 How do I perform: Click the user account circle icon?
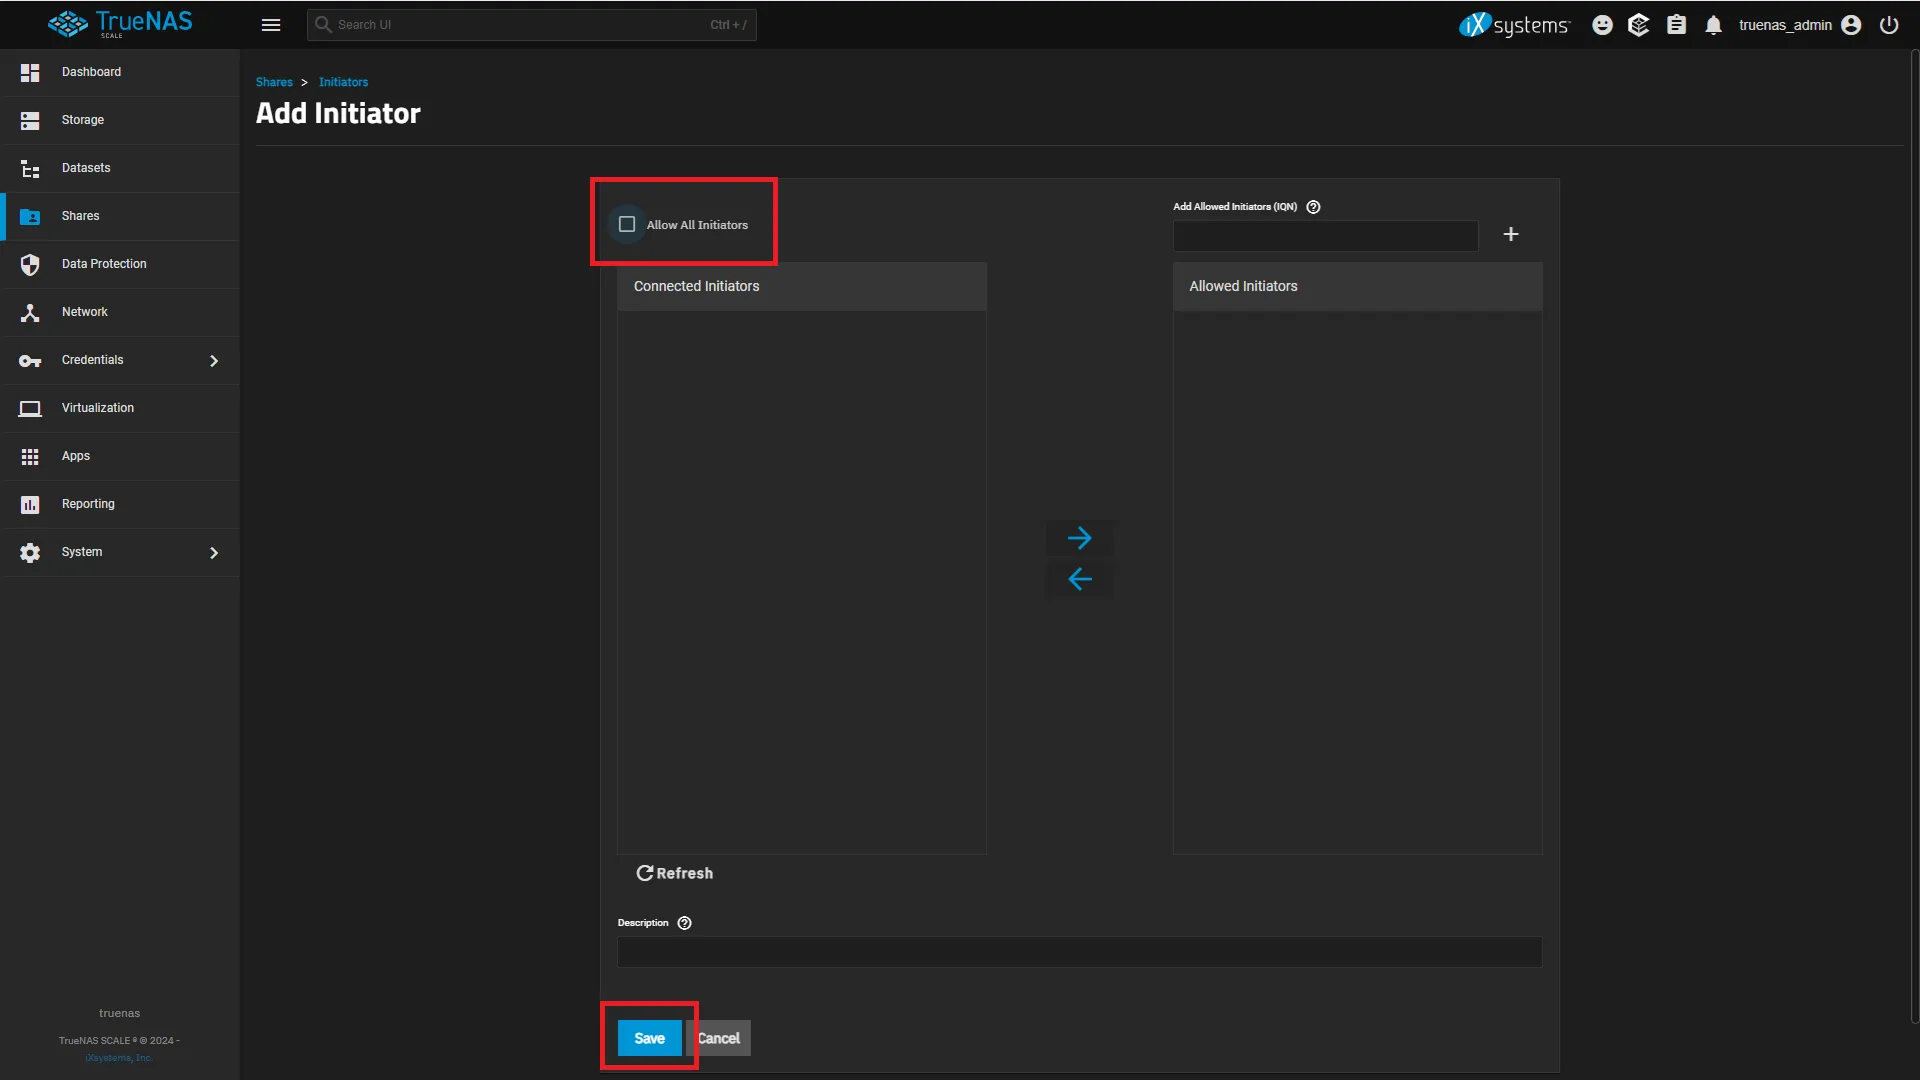[x=1851, y=25]
